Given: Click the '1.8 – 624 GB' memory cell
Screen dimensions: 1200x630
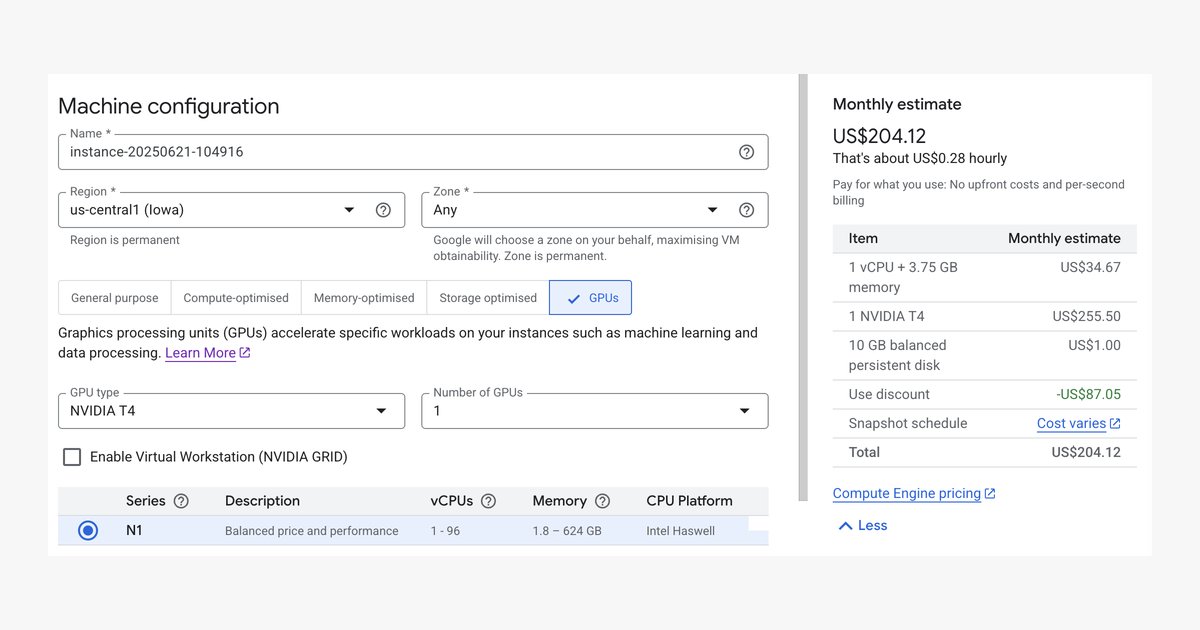Looking at the screenshot, I should 567,531.
